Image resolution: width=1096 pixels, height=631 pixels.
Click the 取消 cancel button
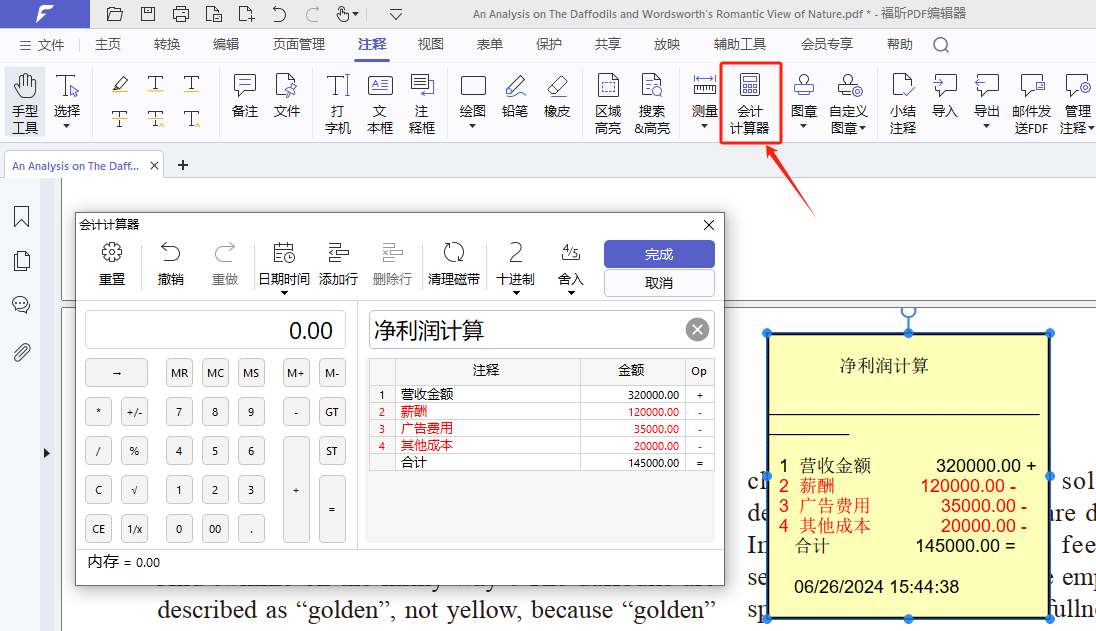(x=659, y=283)
